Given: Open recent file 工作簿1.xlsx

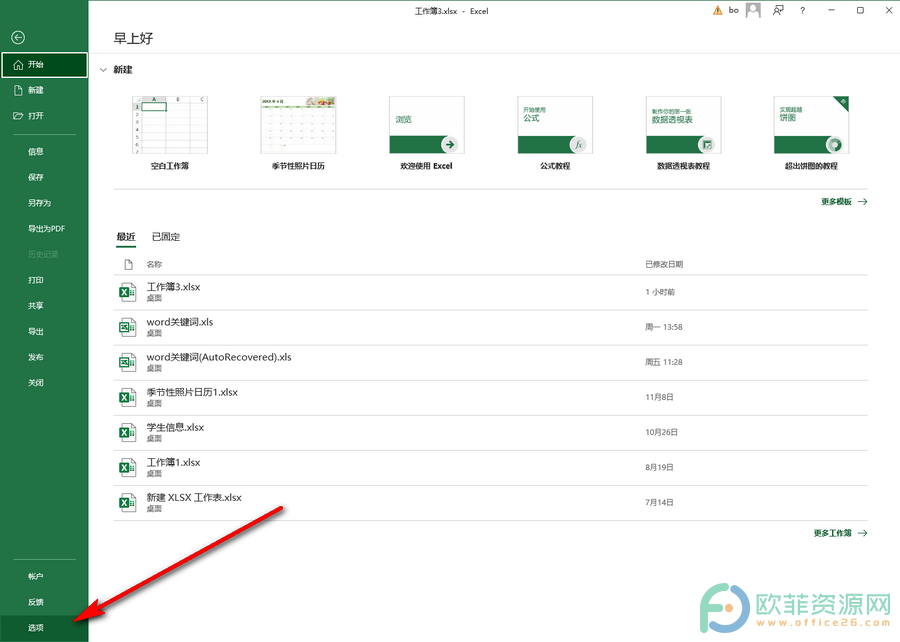Looking at the screenshot, I should [x=491, y=468].
